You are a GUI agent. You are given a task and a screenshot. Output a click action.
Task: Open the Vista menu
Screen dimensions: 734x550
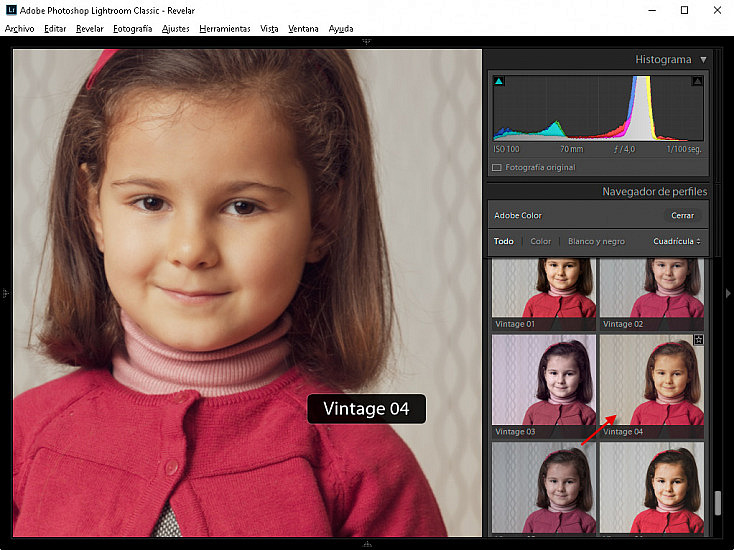click(269, 29)
